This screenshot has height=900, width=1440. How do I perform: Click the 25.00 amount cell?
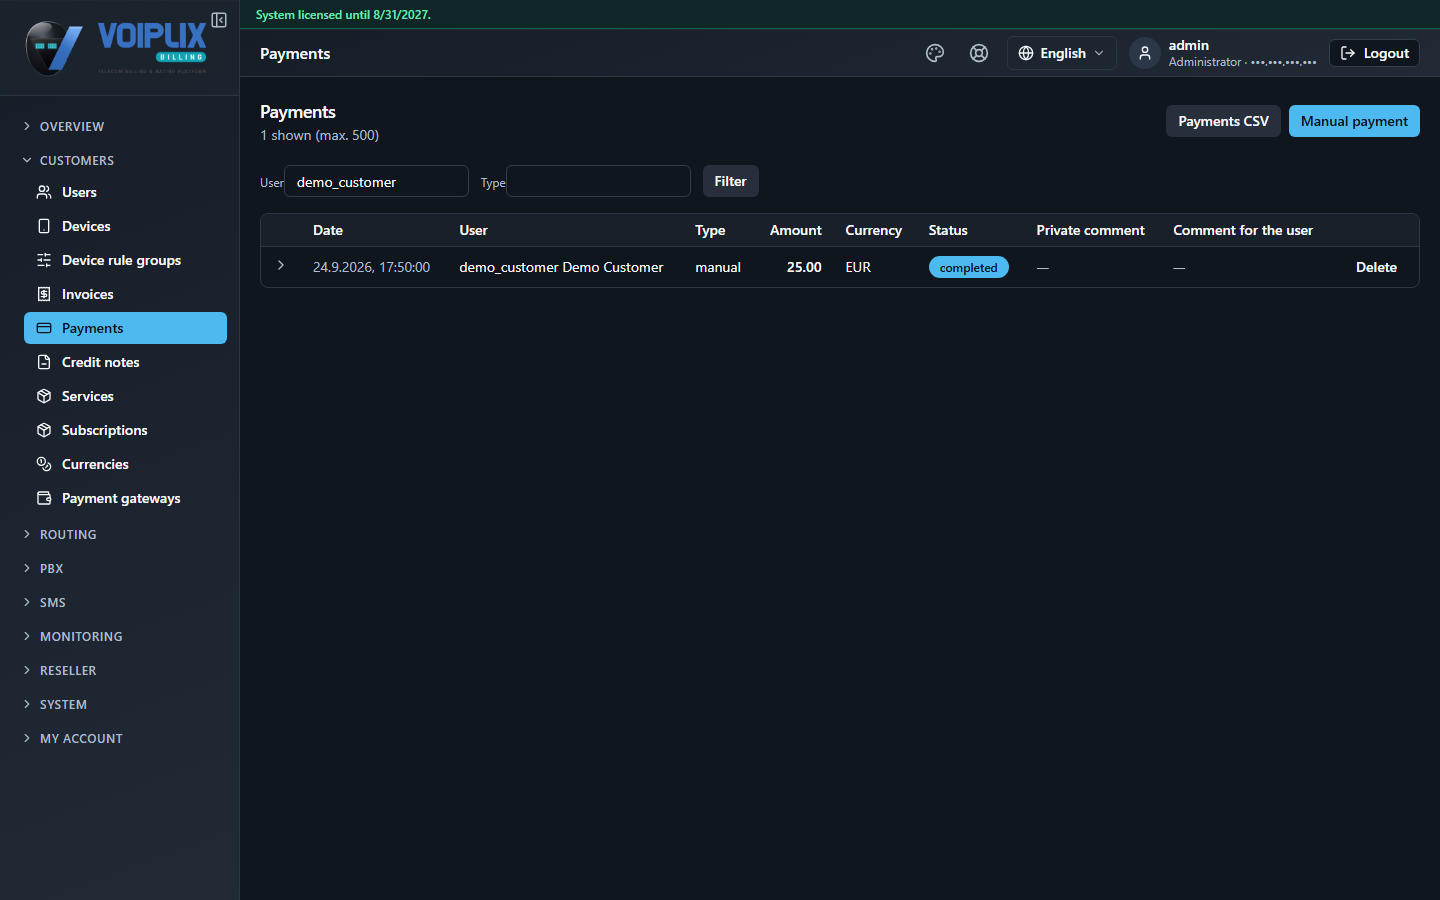[804, 267]
